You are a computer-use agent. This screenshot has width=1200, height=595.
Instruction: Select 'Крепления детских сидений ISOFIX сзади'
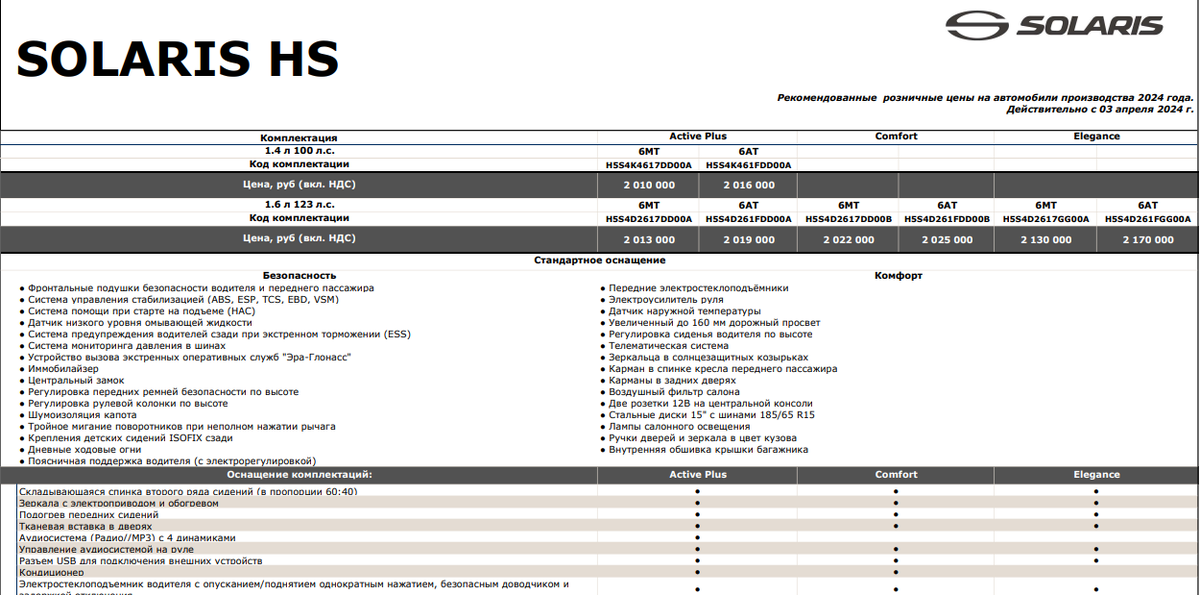(x=131, y=438)
